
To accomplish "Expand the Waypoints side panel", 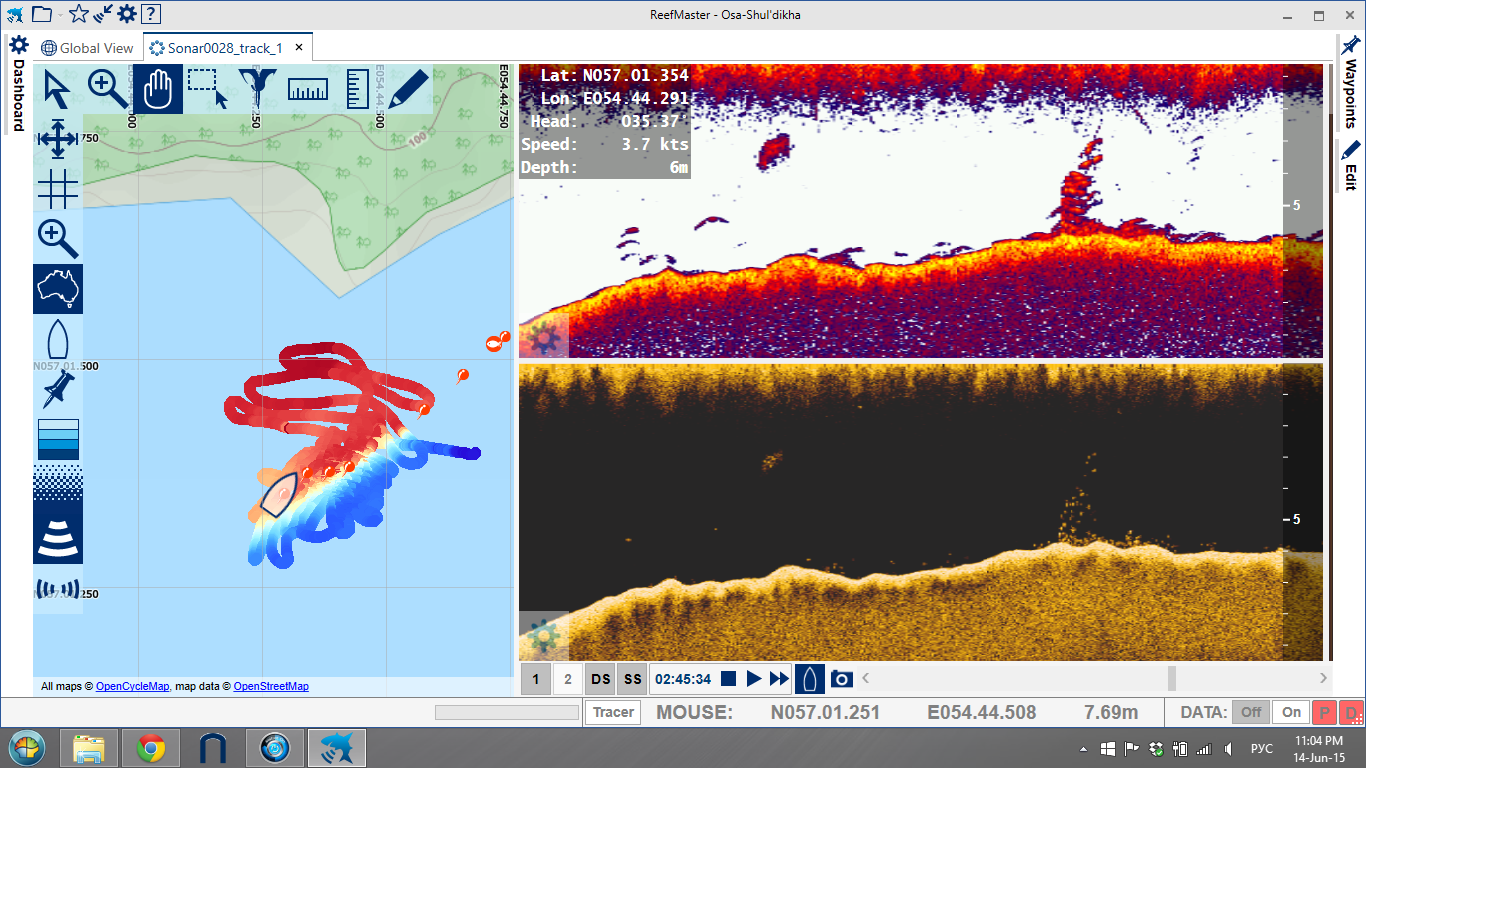I will 1351,82.
